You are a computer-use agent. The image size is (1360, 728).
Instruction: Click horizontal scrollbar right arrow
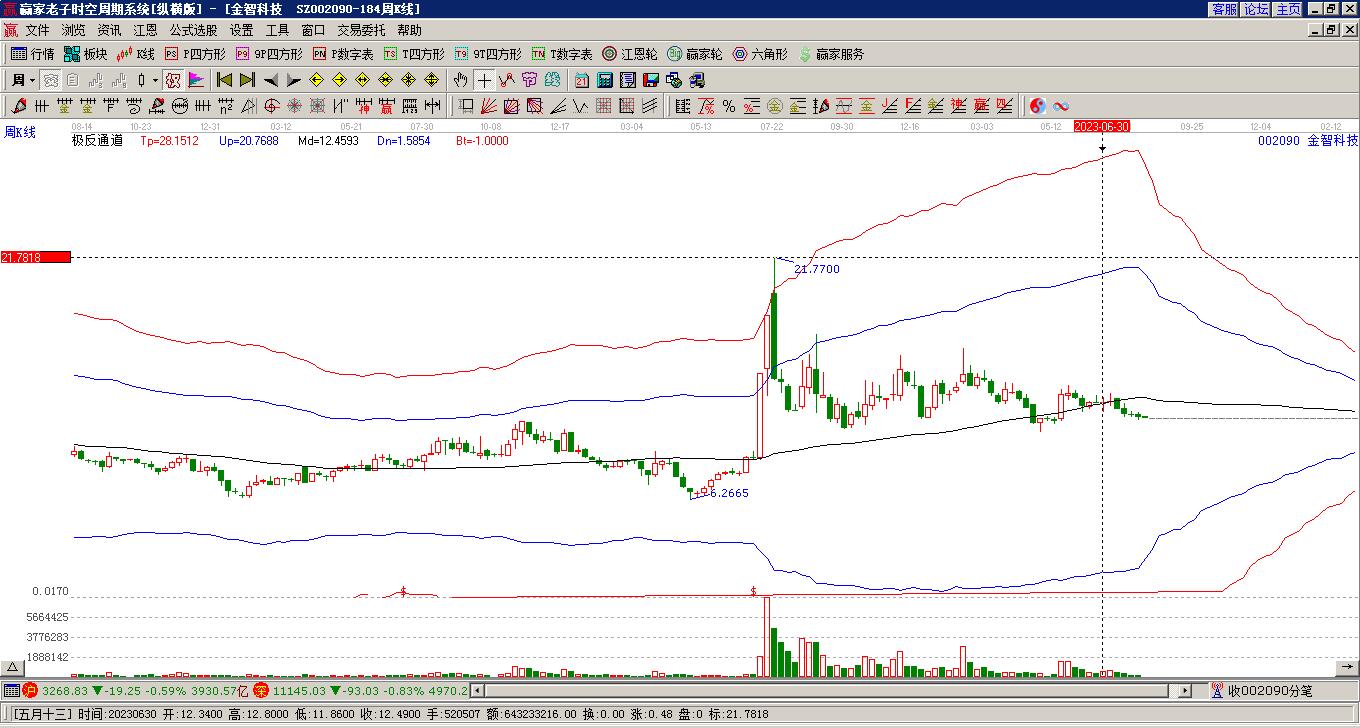coord(1186,690)
